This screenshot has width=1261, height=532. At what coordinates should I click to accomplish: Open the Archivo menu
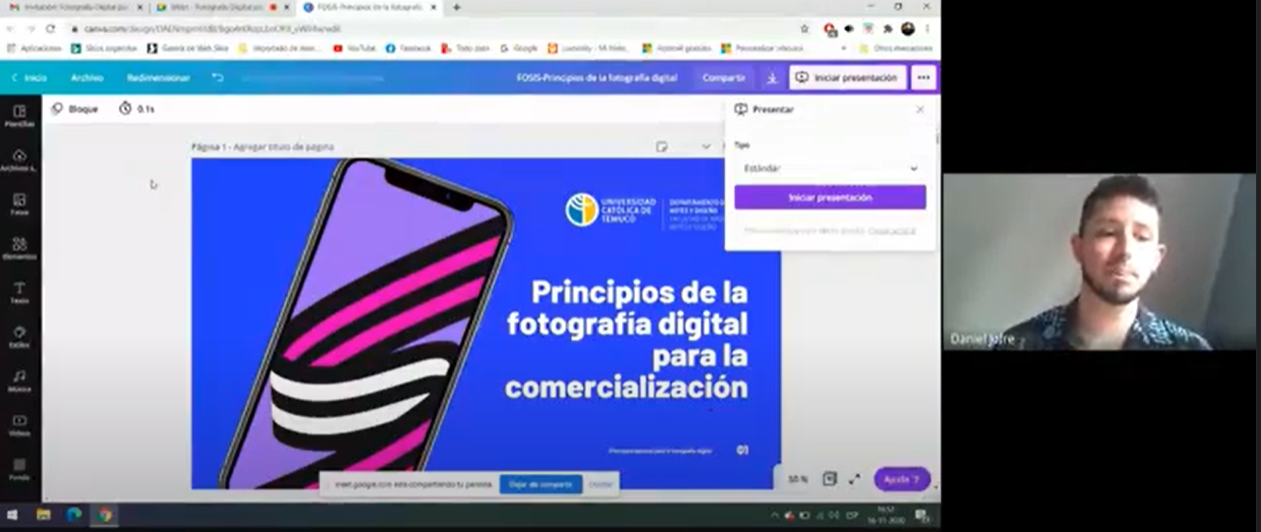click(87, 78)
